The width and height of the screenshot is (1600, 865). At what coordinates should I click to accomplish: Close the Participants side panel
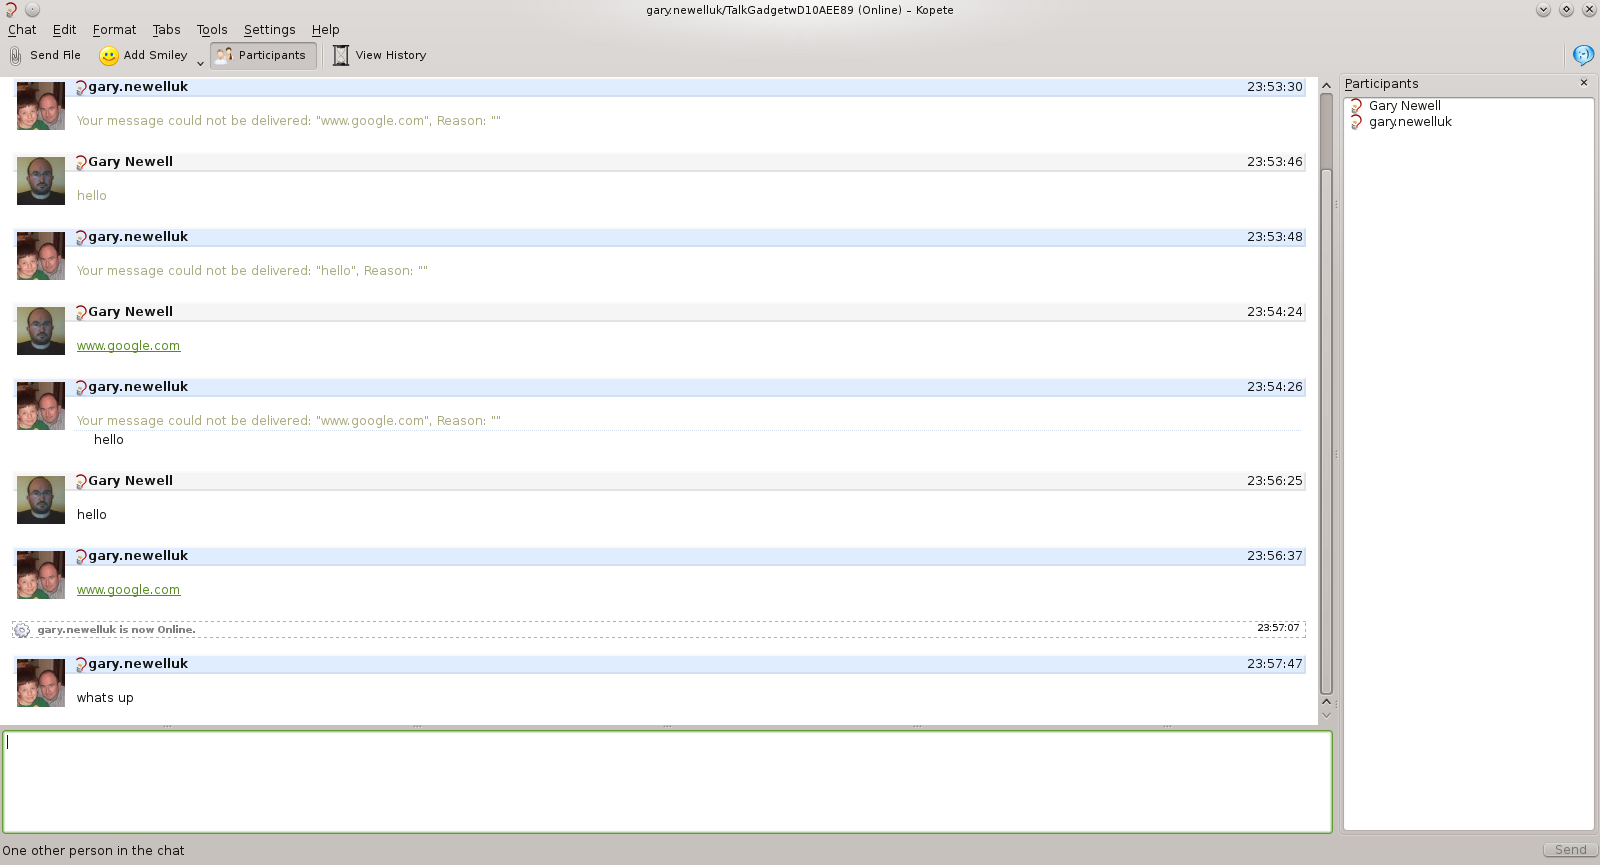[x=1584, y=83]
